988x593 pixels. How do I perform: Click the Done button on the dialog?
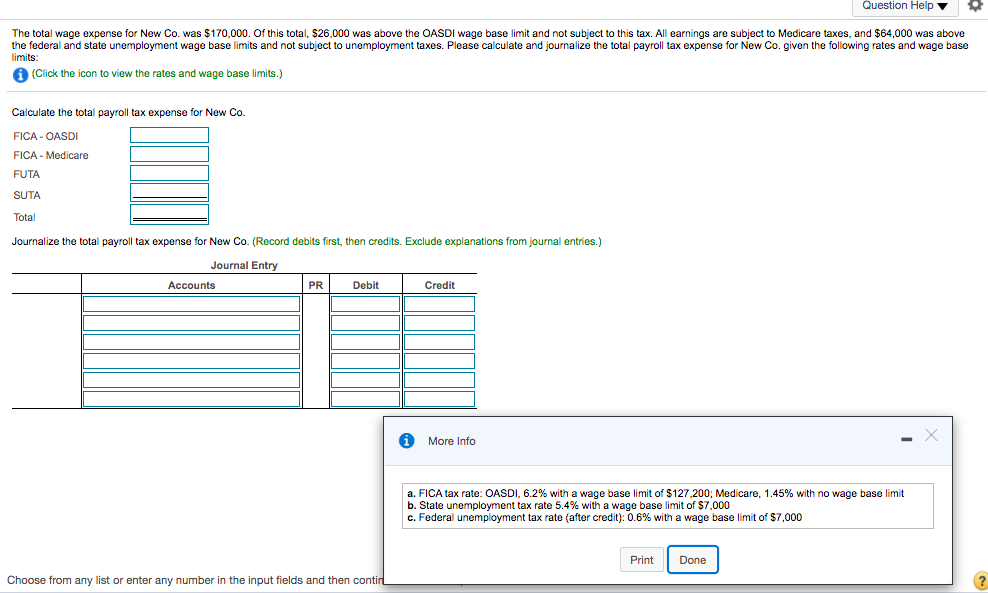(692, 559)
